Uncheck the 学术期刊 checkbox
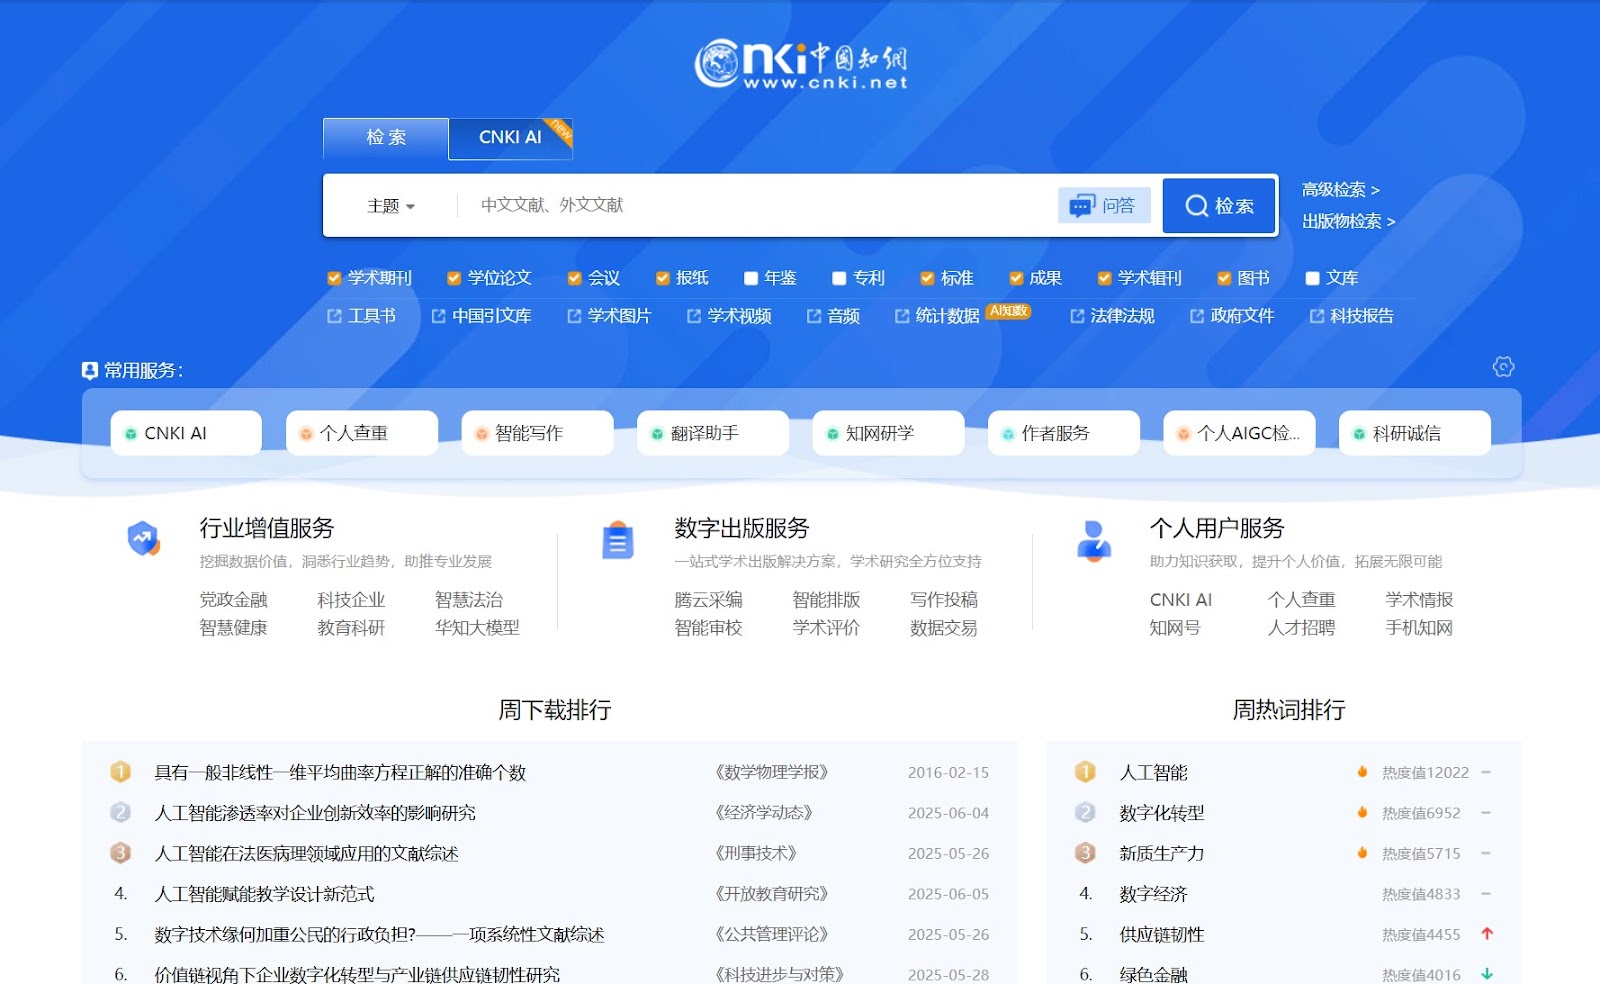The width and height of the screenshot is (1600, 984). (334, 278)
